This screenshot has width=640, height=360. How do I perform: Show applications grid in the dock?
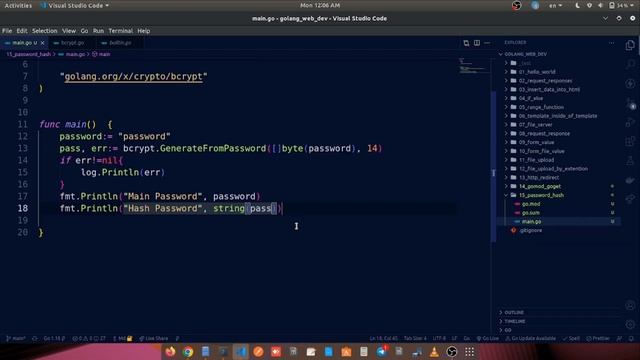click(x=469, y=351)
